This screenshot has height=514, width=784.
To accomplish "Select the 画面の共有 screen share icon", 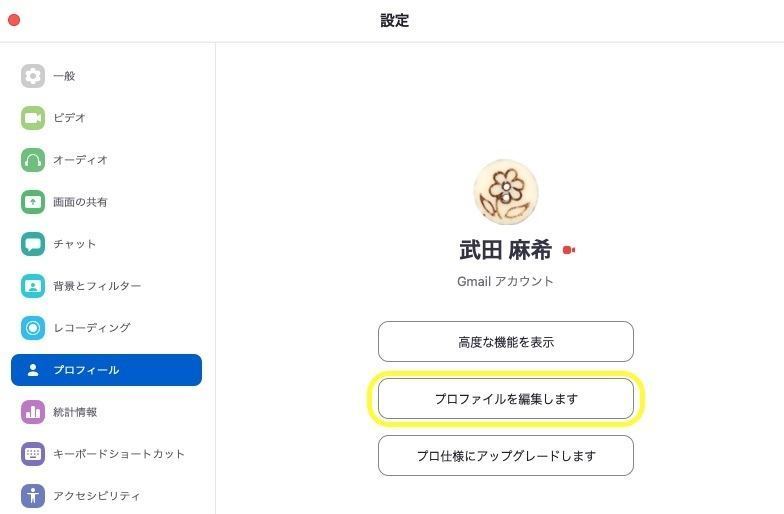I will tap(33, 202).
